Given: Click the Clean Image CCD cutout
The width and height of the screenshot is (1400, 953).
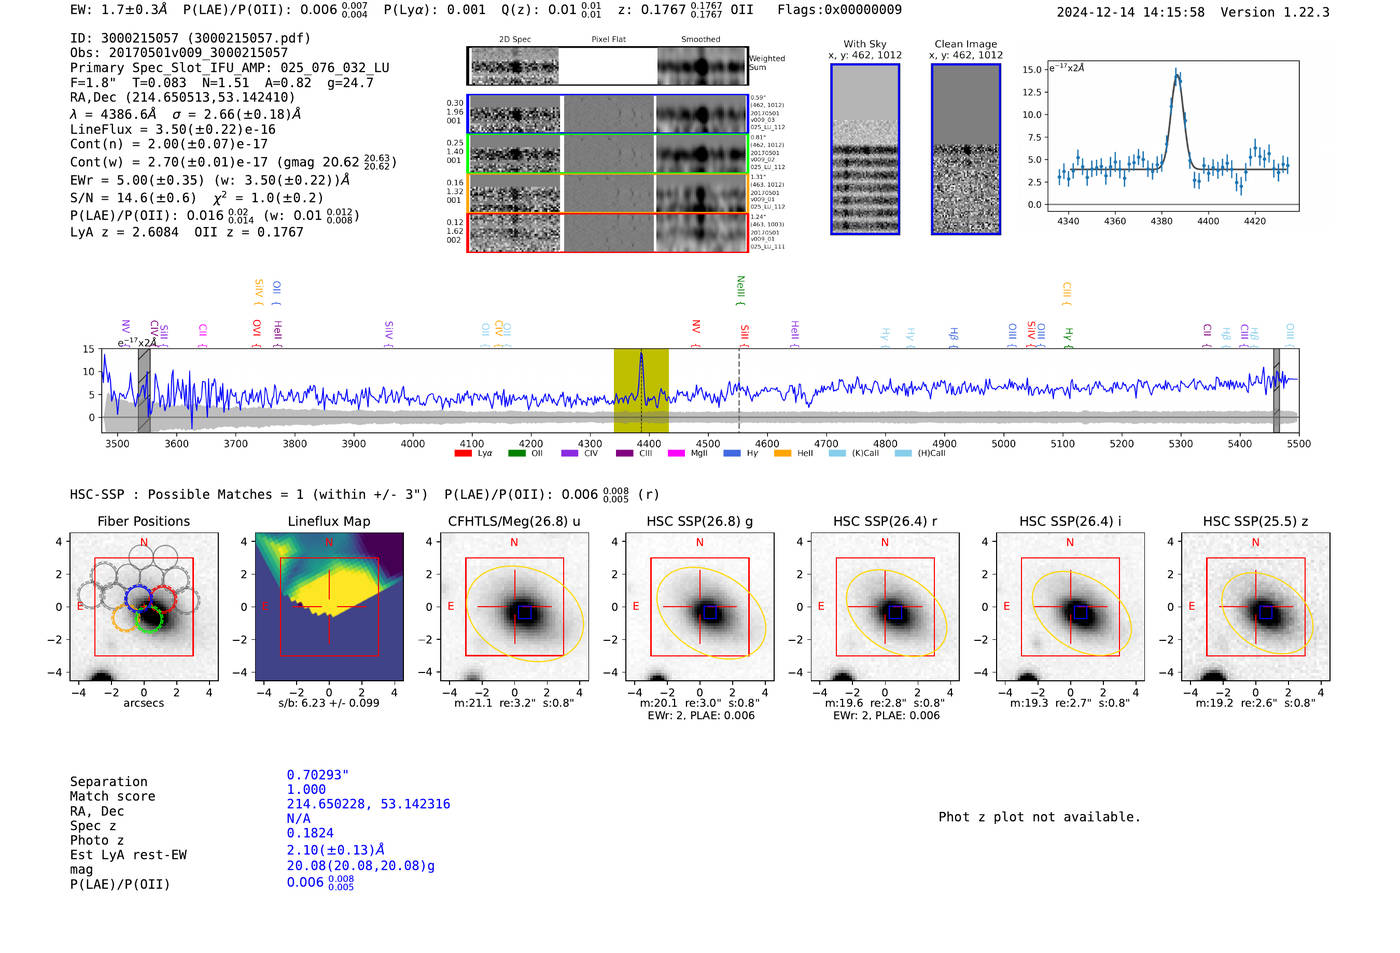Looking at the screenshot, I should pyautogui.click(x=966, y=149).
